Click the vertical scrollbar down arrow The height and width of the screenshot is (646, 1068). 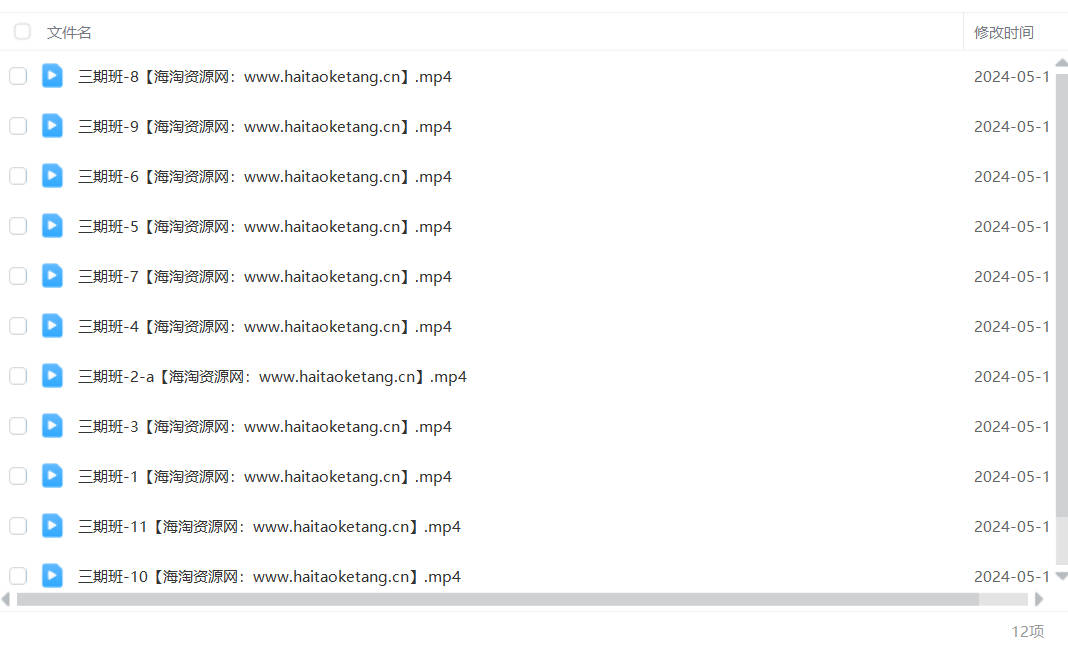(x=1061, y=576)
